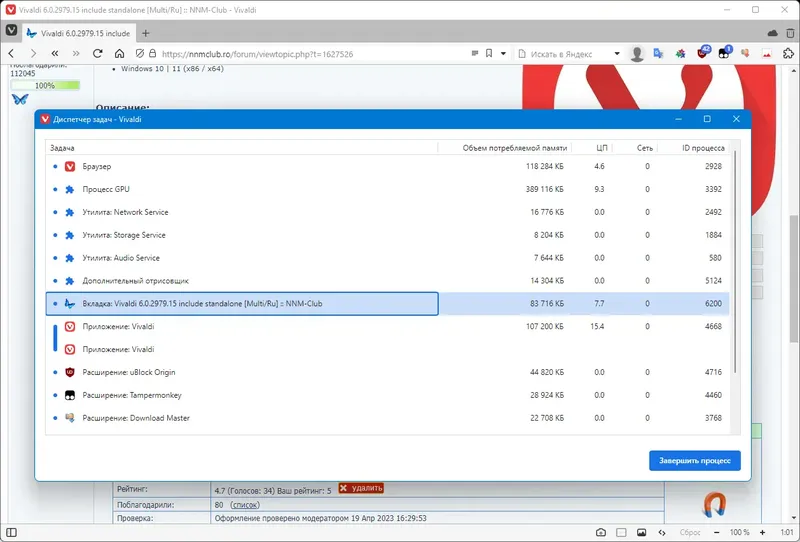
Task: Select the Процесс GPU row
Action: pos(388,189)
